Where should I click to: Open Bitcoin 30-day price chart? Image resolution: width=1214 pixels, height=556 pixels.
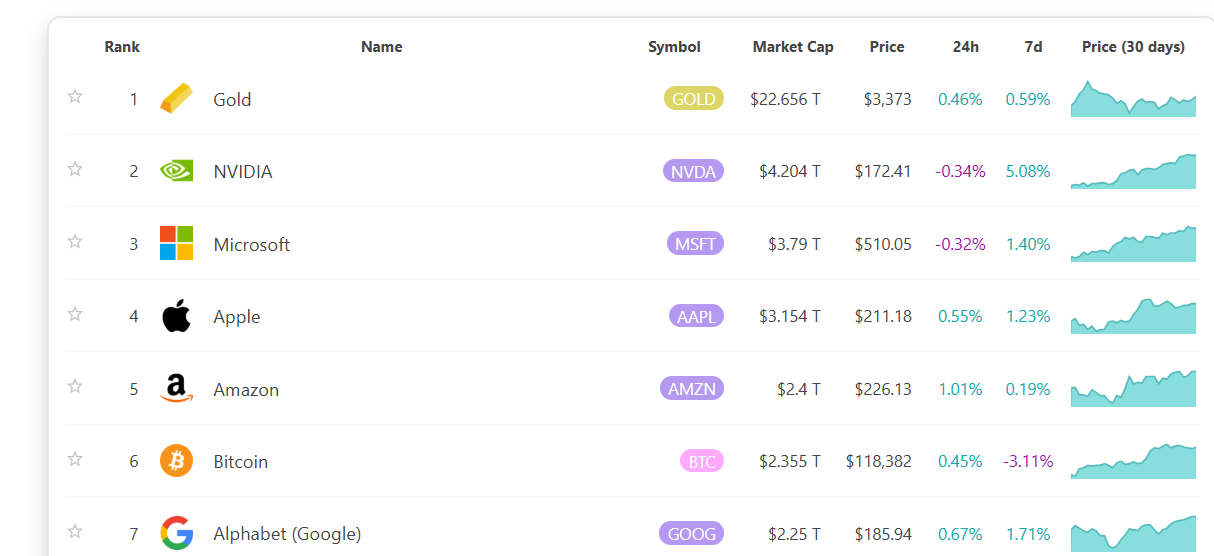pyautogui.click(x=1133, y=461)
